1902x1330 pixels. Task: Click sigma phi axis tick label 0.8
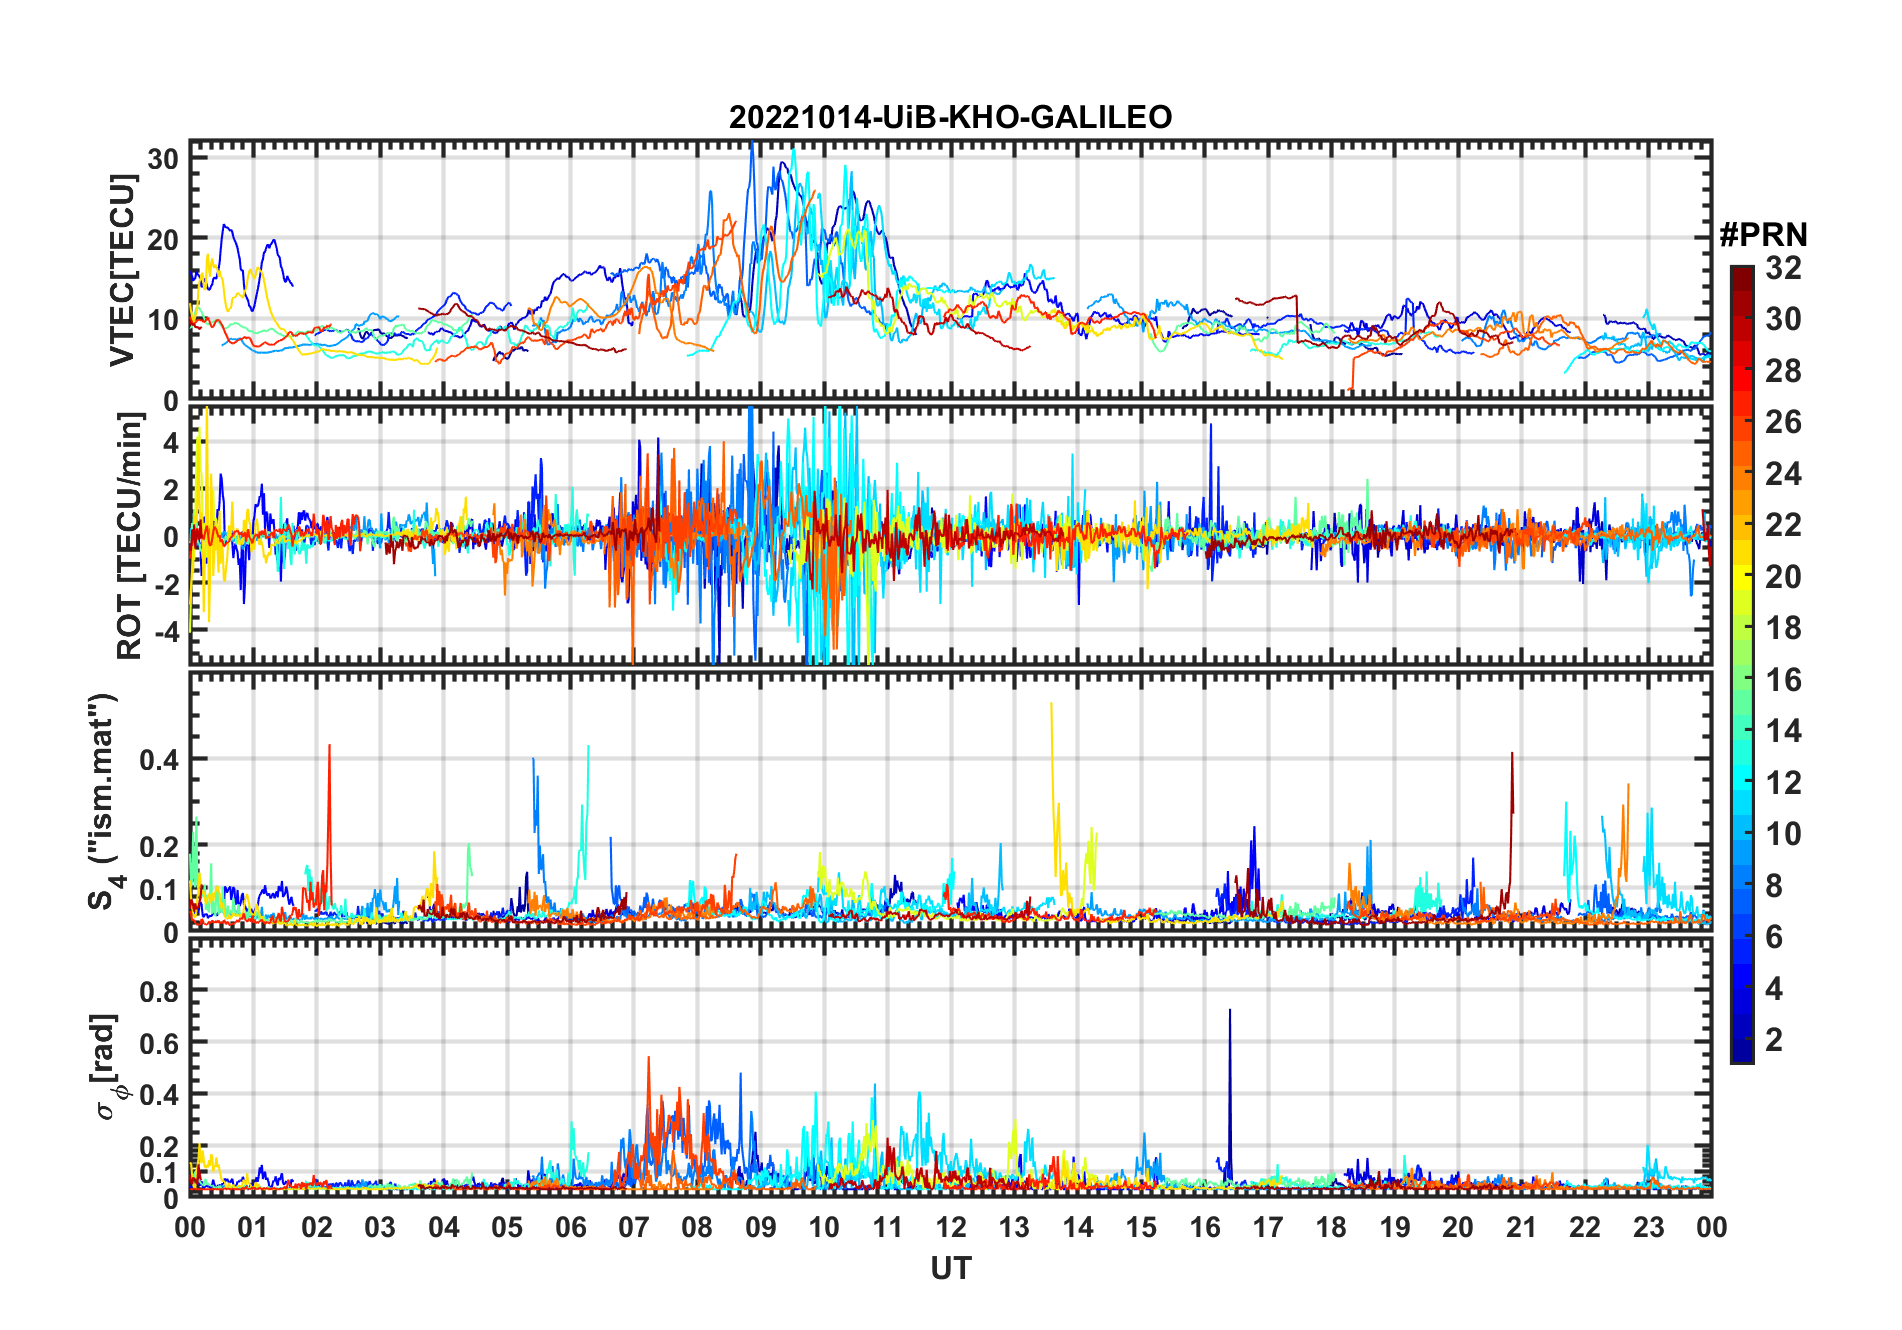pos(159,991)
